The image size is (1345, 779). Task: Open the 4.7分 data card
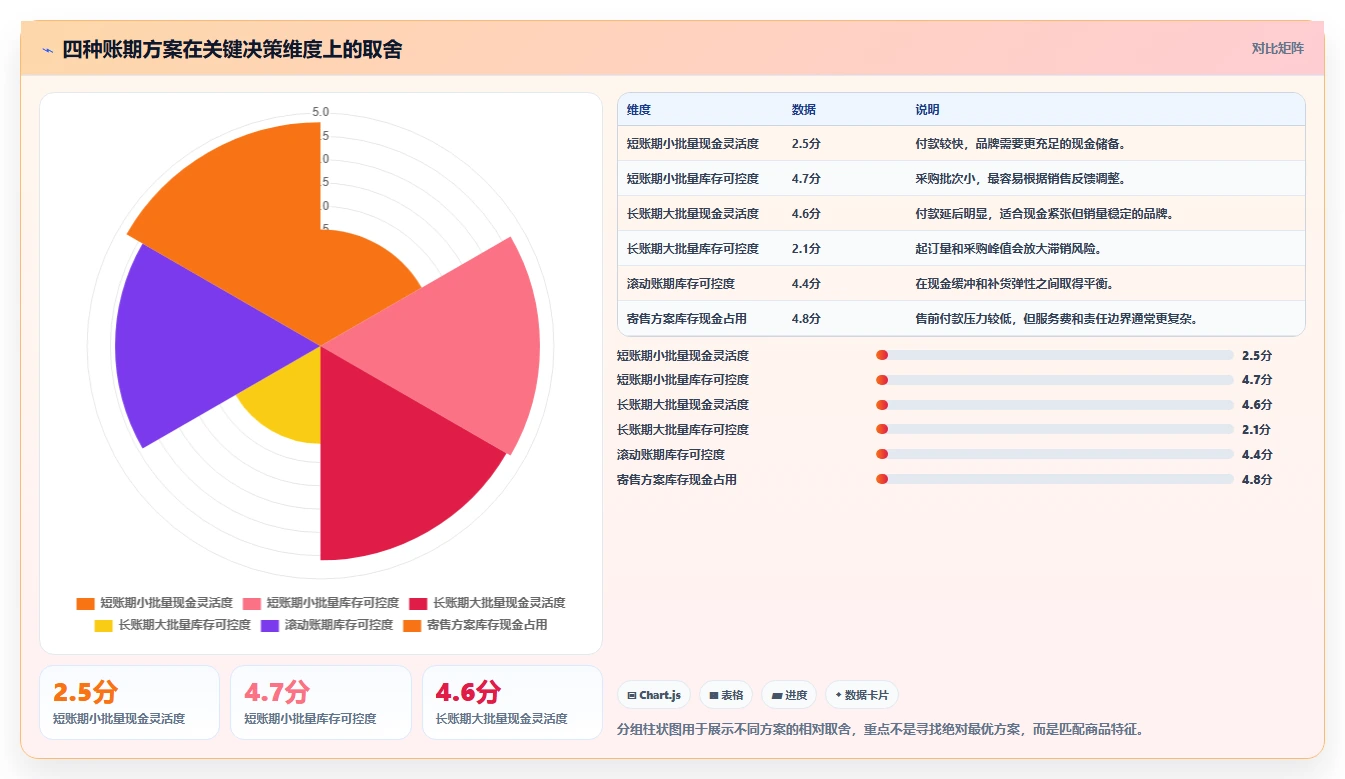(321, 703)
